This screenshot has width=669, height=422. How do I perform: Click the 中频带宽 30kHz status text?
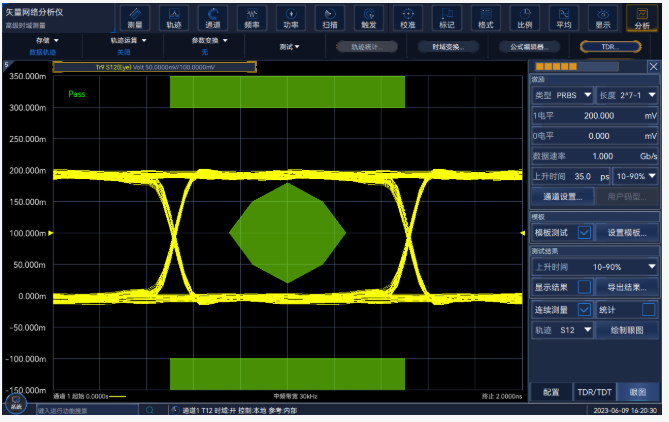coord(295,396)
